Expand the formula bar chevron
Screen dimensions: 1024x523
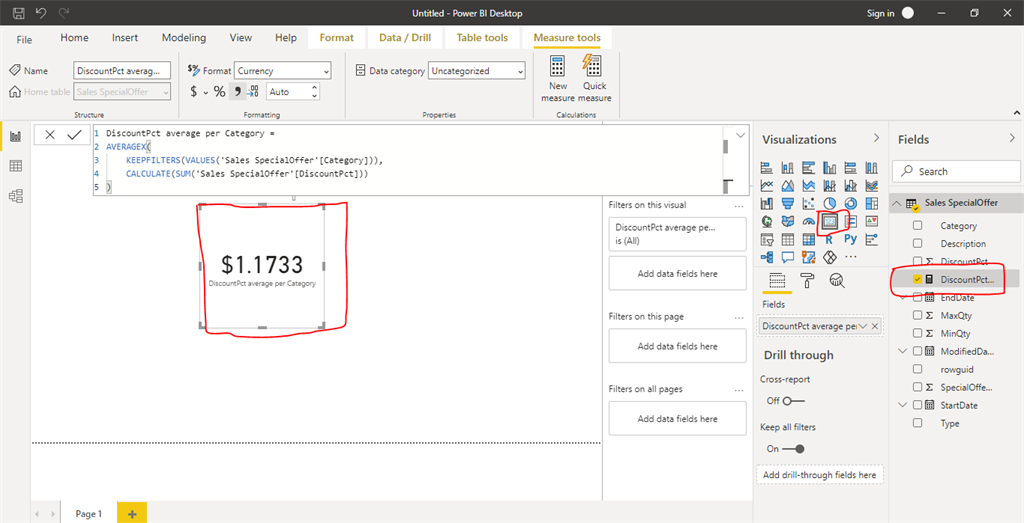(x=741, y=136)
